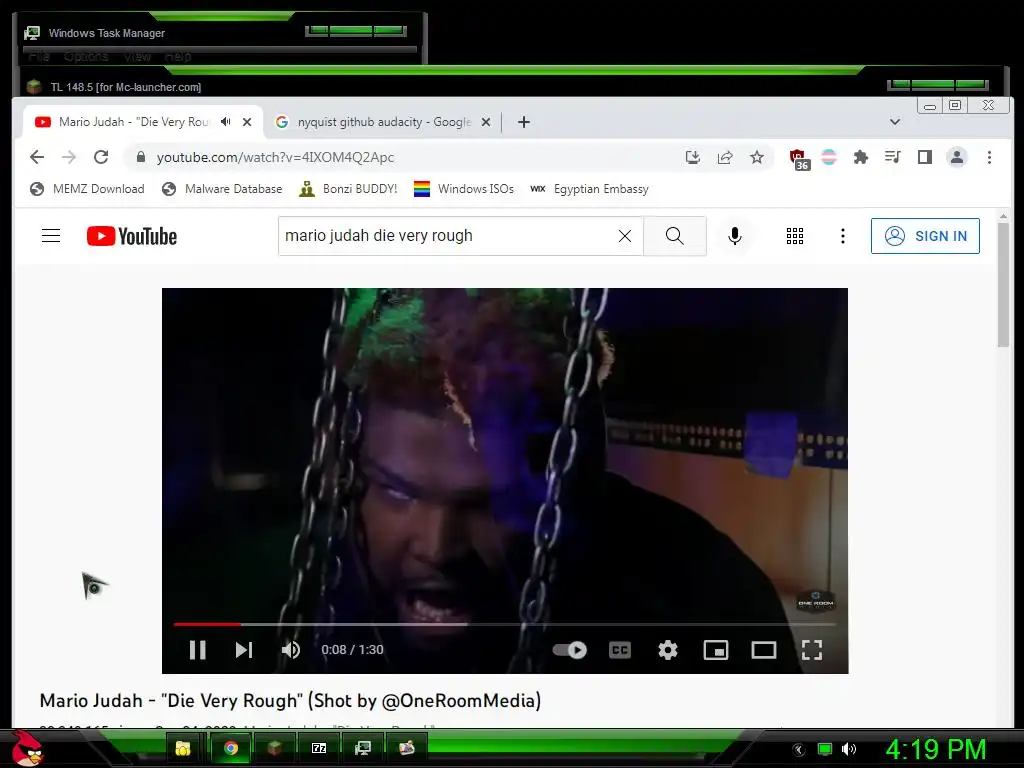Viewport: 1024px width, 768px height.
Task: Bookmark this tab with the star icon
Action: tap(756, 157)
